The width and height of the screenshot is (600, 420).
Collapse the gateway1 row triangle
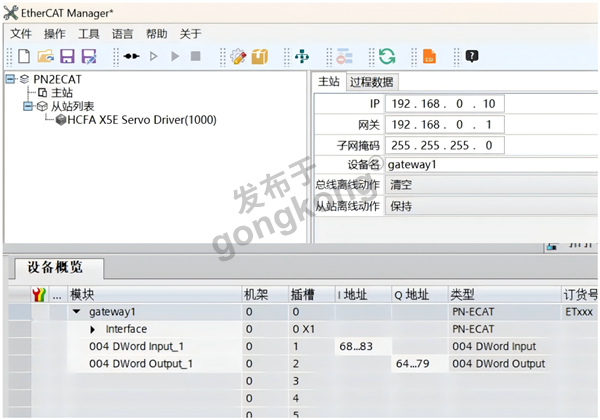coord(77,312)
